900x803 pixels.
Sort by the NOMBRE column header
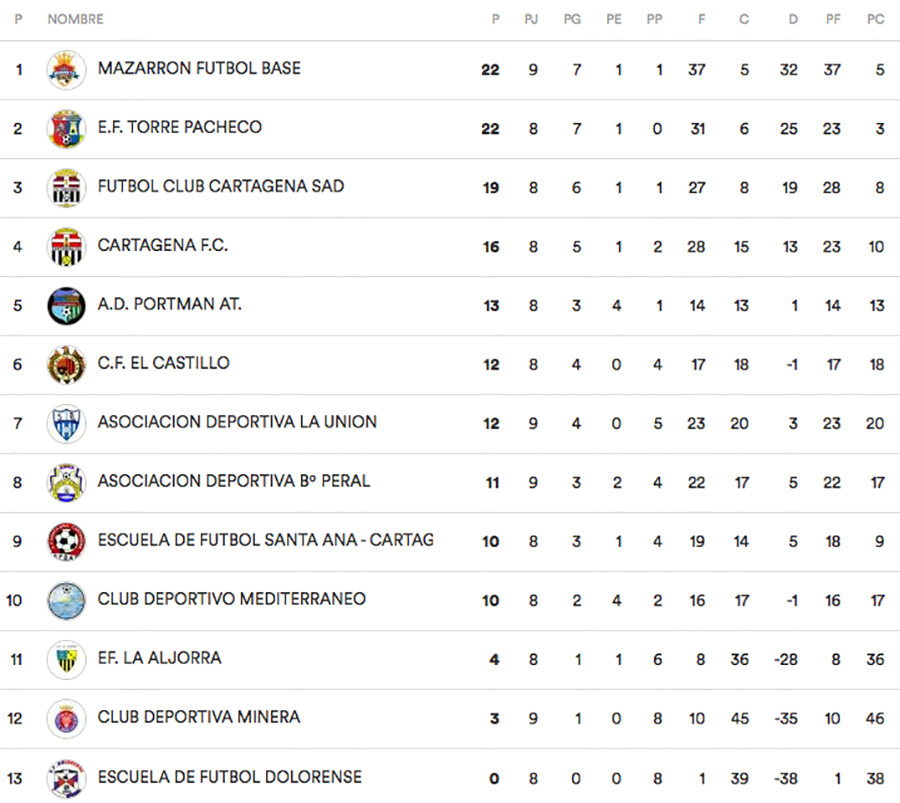(x=75, y=19)
